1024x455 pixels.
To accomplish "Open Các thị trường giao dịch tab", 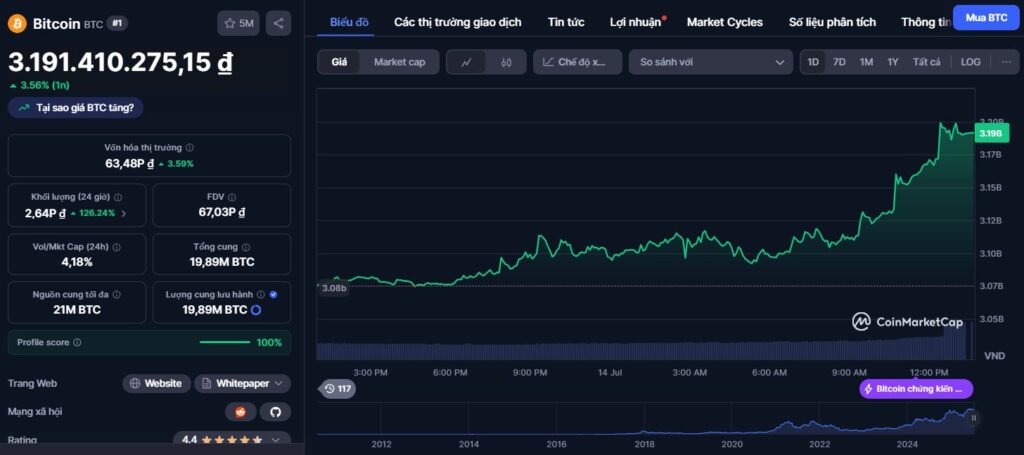I will [x=458, y=22].
